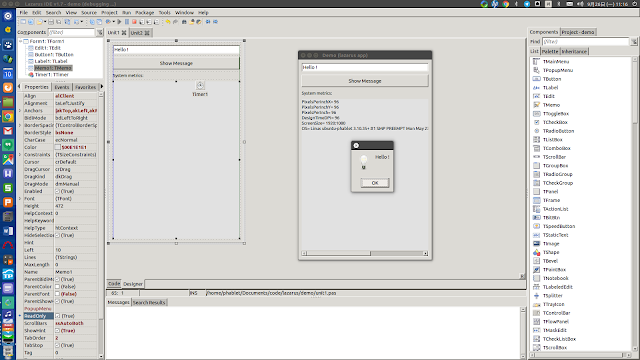Open the Chrome icon in the Ubuntu launcher

(x=8, y=117)
